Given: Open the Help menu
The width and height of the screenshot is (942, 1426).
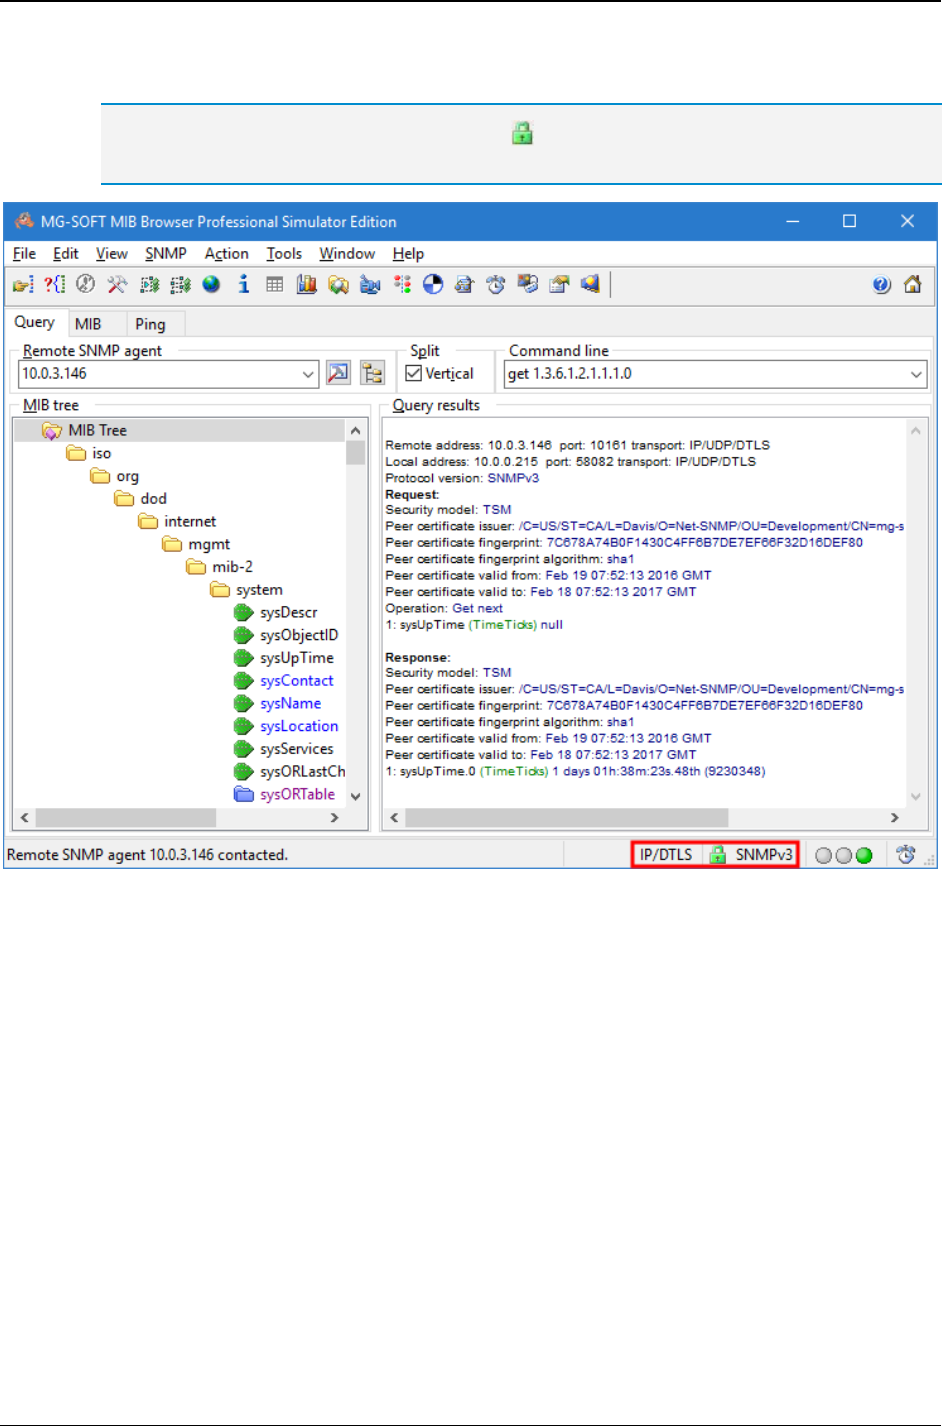Looking at the screenshot, I should point(408,254).
